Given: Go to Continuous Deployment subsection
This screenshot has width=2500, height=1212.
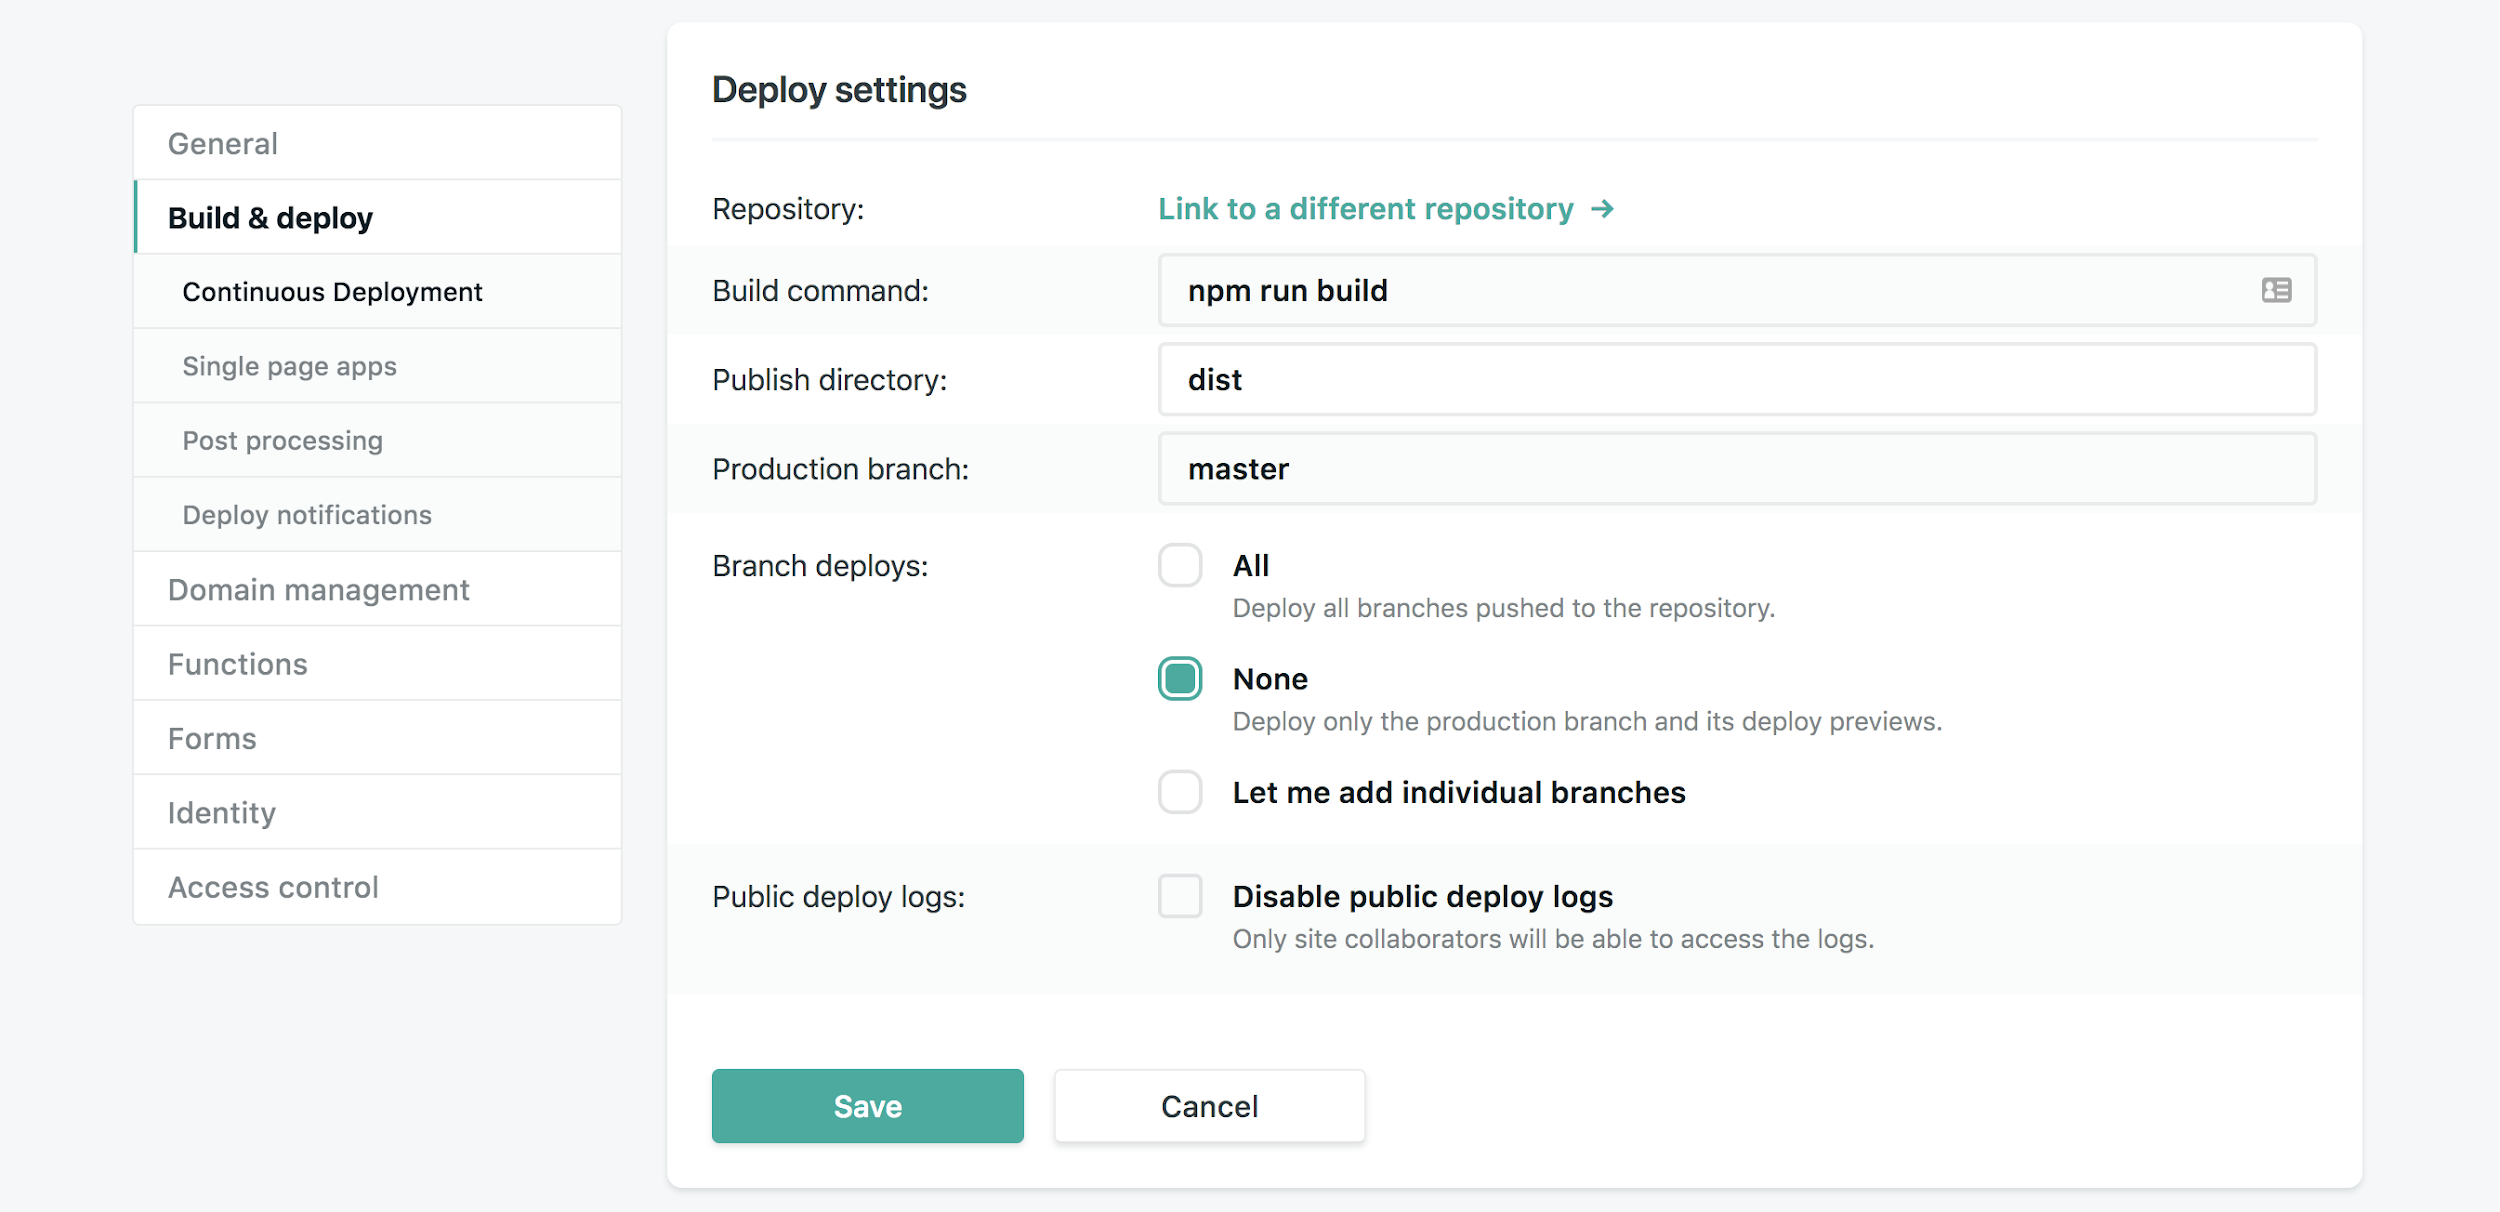Looking at the screenshot, I should point(332,292).
